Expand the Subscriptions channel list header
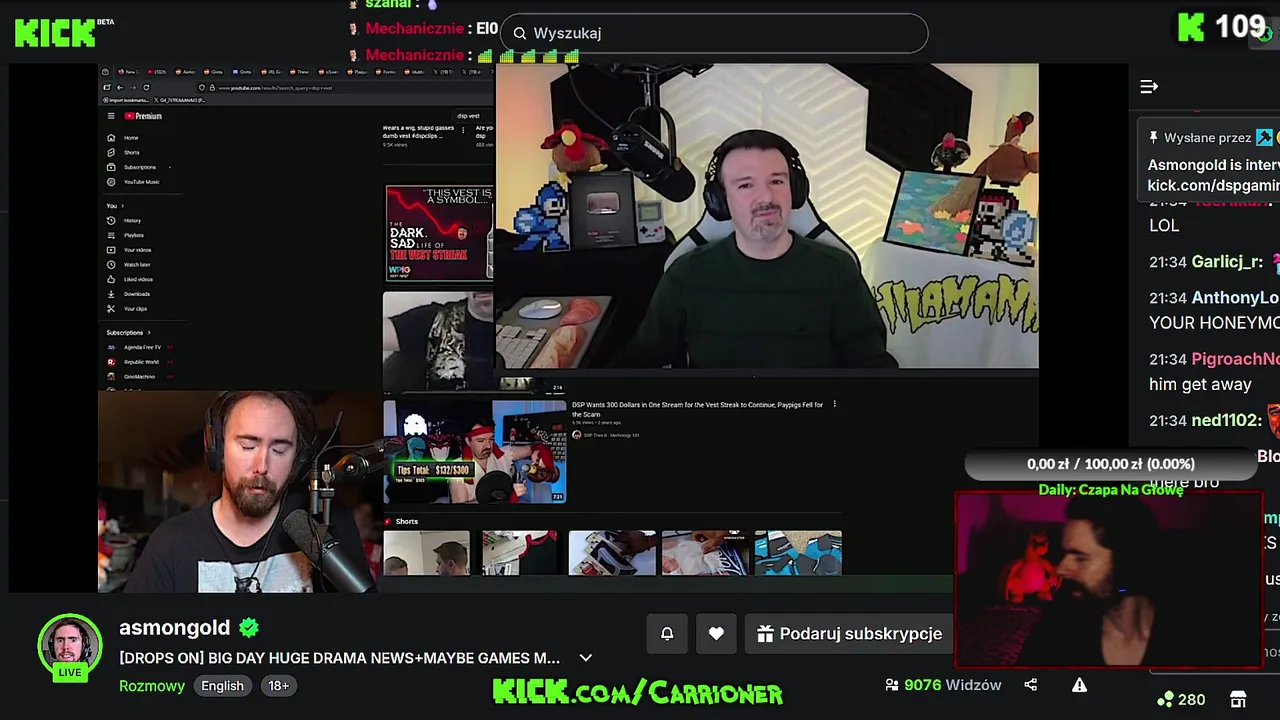The height and width of the screenshot is (720, 1280). [x=128, y=332]
